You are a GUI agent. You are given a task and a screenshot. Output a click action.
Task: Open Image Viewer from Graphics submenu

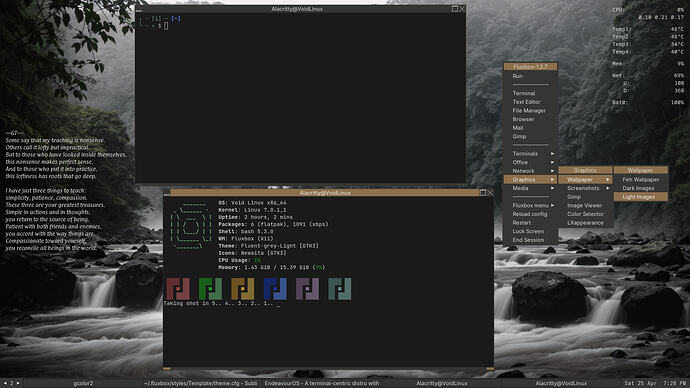pos(585,205)
